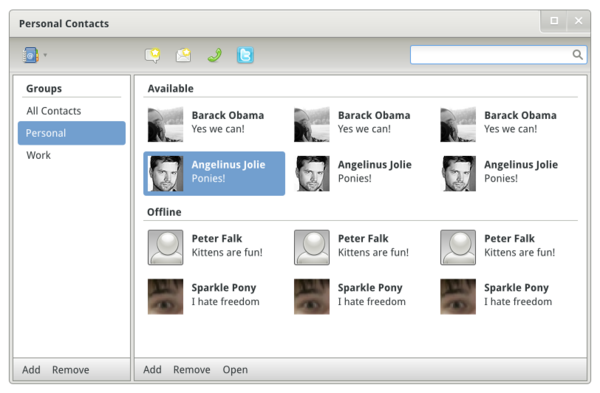This screenshot has width=600, height=393.
Task: Select the highlighted Angelinus Jolie contact
Action: [x=214, y=173]
